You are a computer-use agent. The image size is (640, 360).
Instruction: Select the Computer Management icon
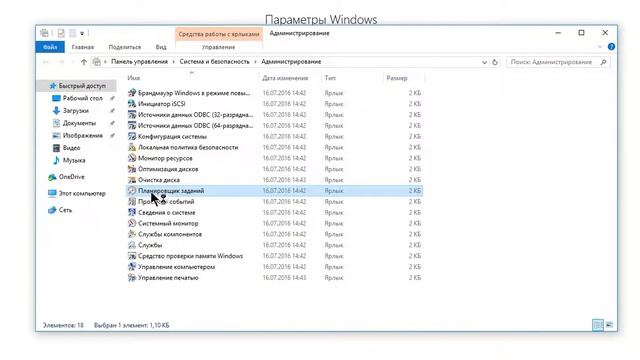132,267
